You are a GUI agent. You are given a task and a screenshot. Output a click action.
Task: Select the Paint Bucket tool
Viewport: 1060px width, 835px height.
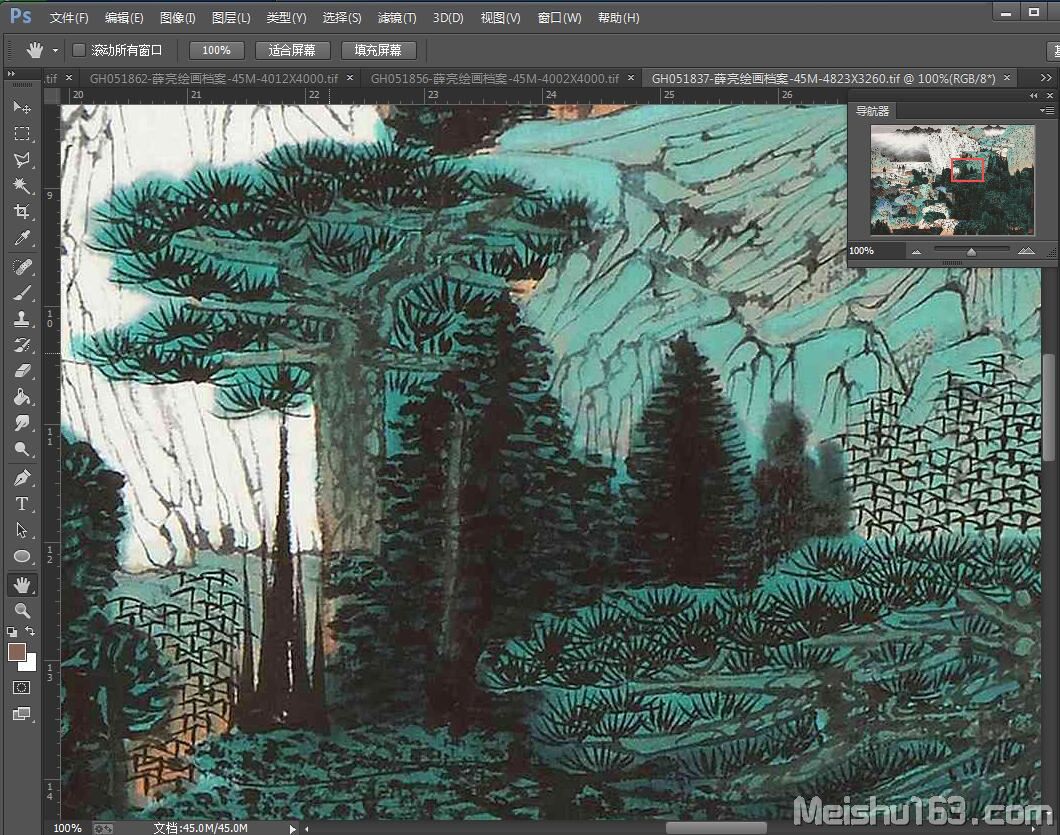22,397
